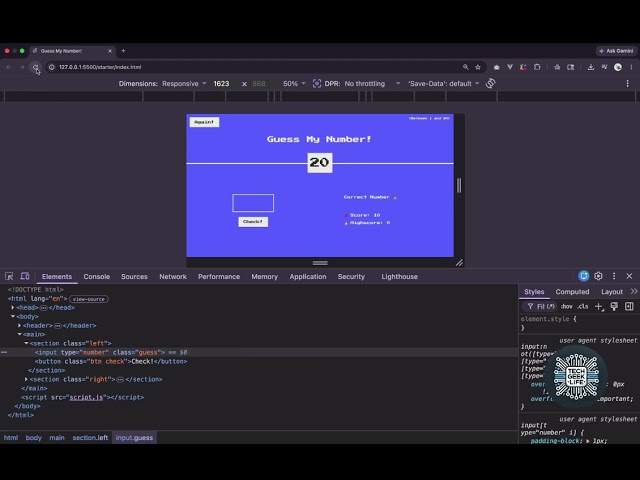The height and width of the screenshot is (480, 640).
Task: Switch to the Layout tab
Action: (612, 292)
